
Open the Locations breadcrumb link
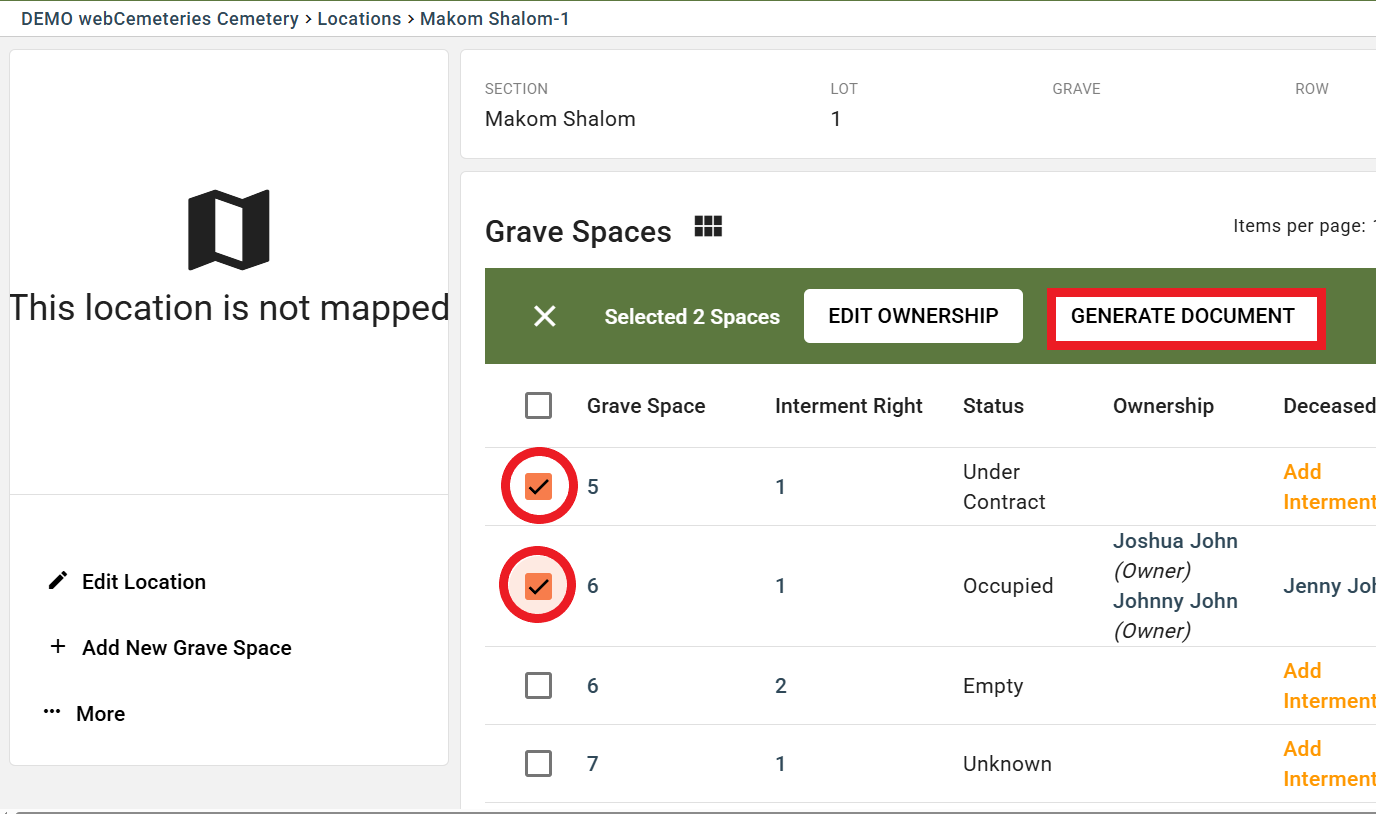(359, 19)
